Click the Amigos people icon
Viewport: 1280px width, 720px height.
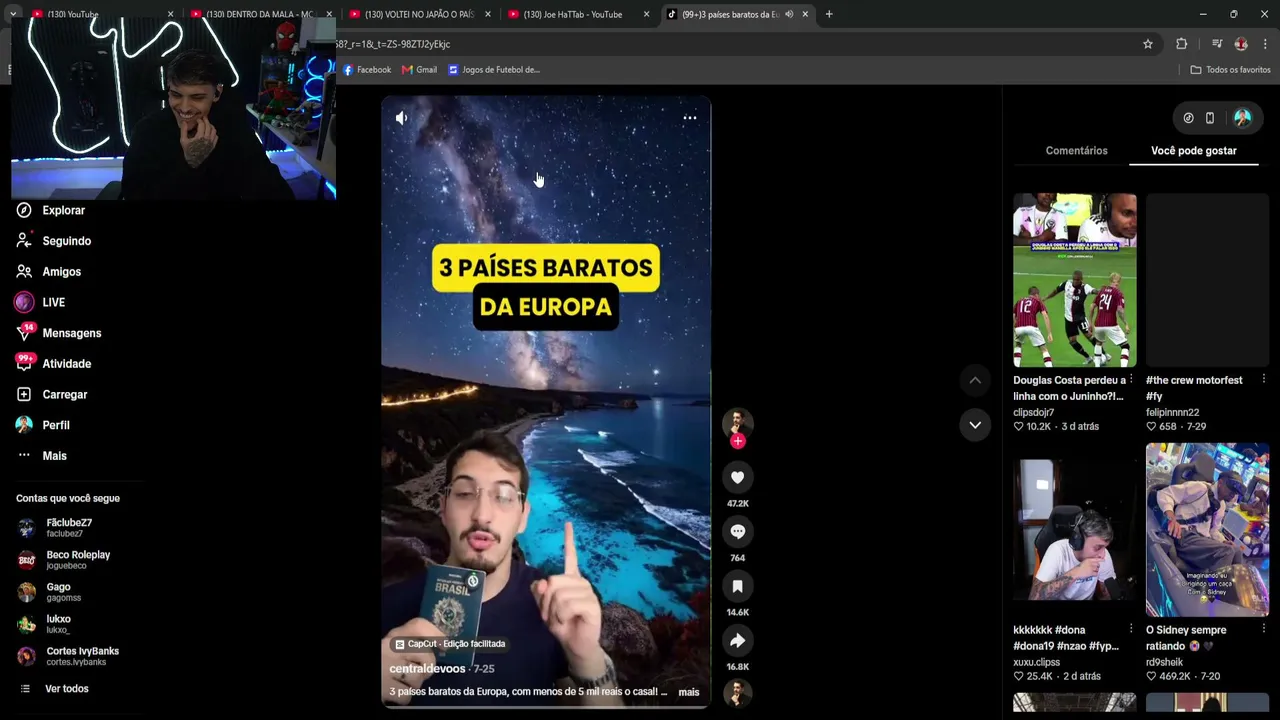(x=24, y=272)
